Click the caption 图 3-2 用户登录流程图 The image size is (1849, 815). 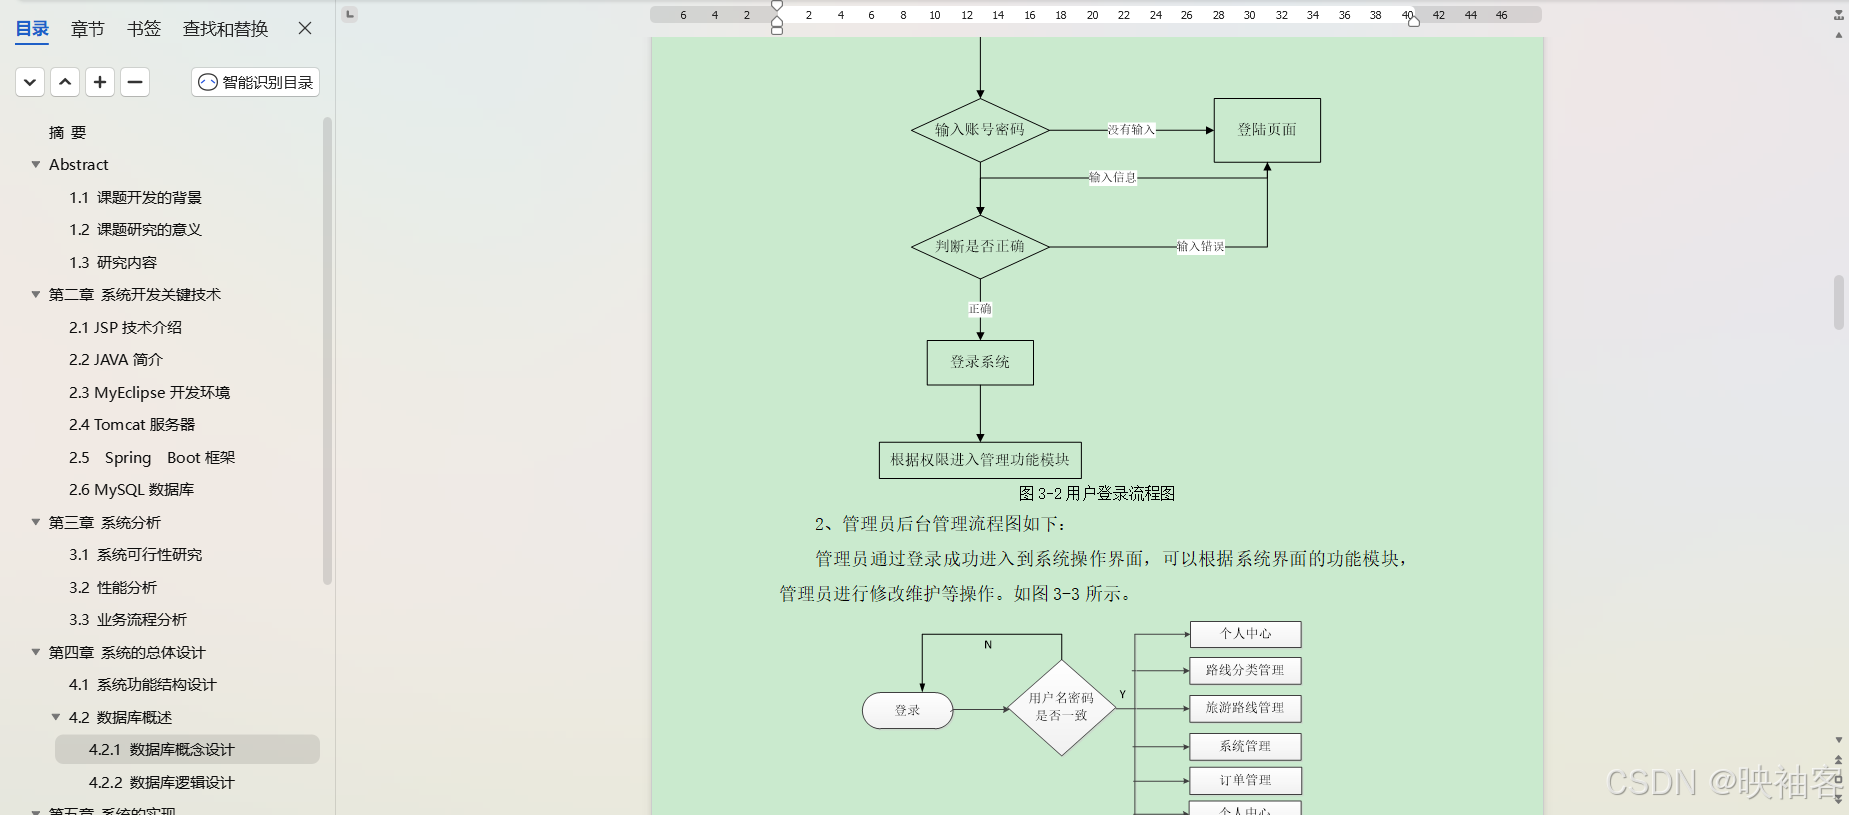click(x=1096, y=493)
